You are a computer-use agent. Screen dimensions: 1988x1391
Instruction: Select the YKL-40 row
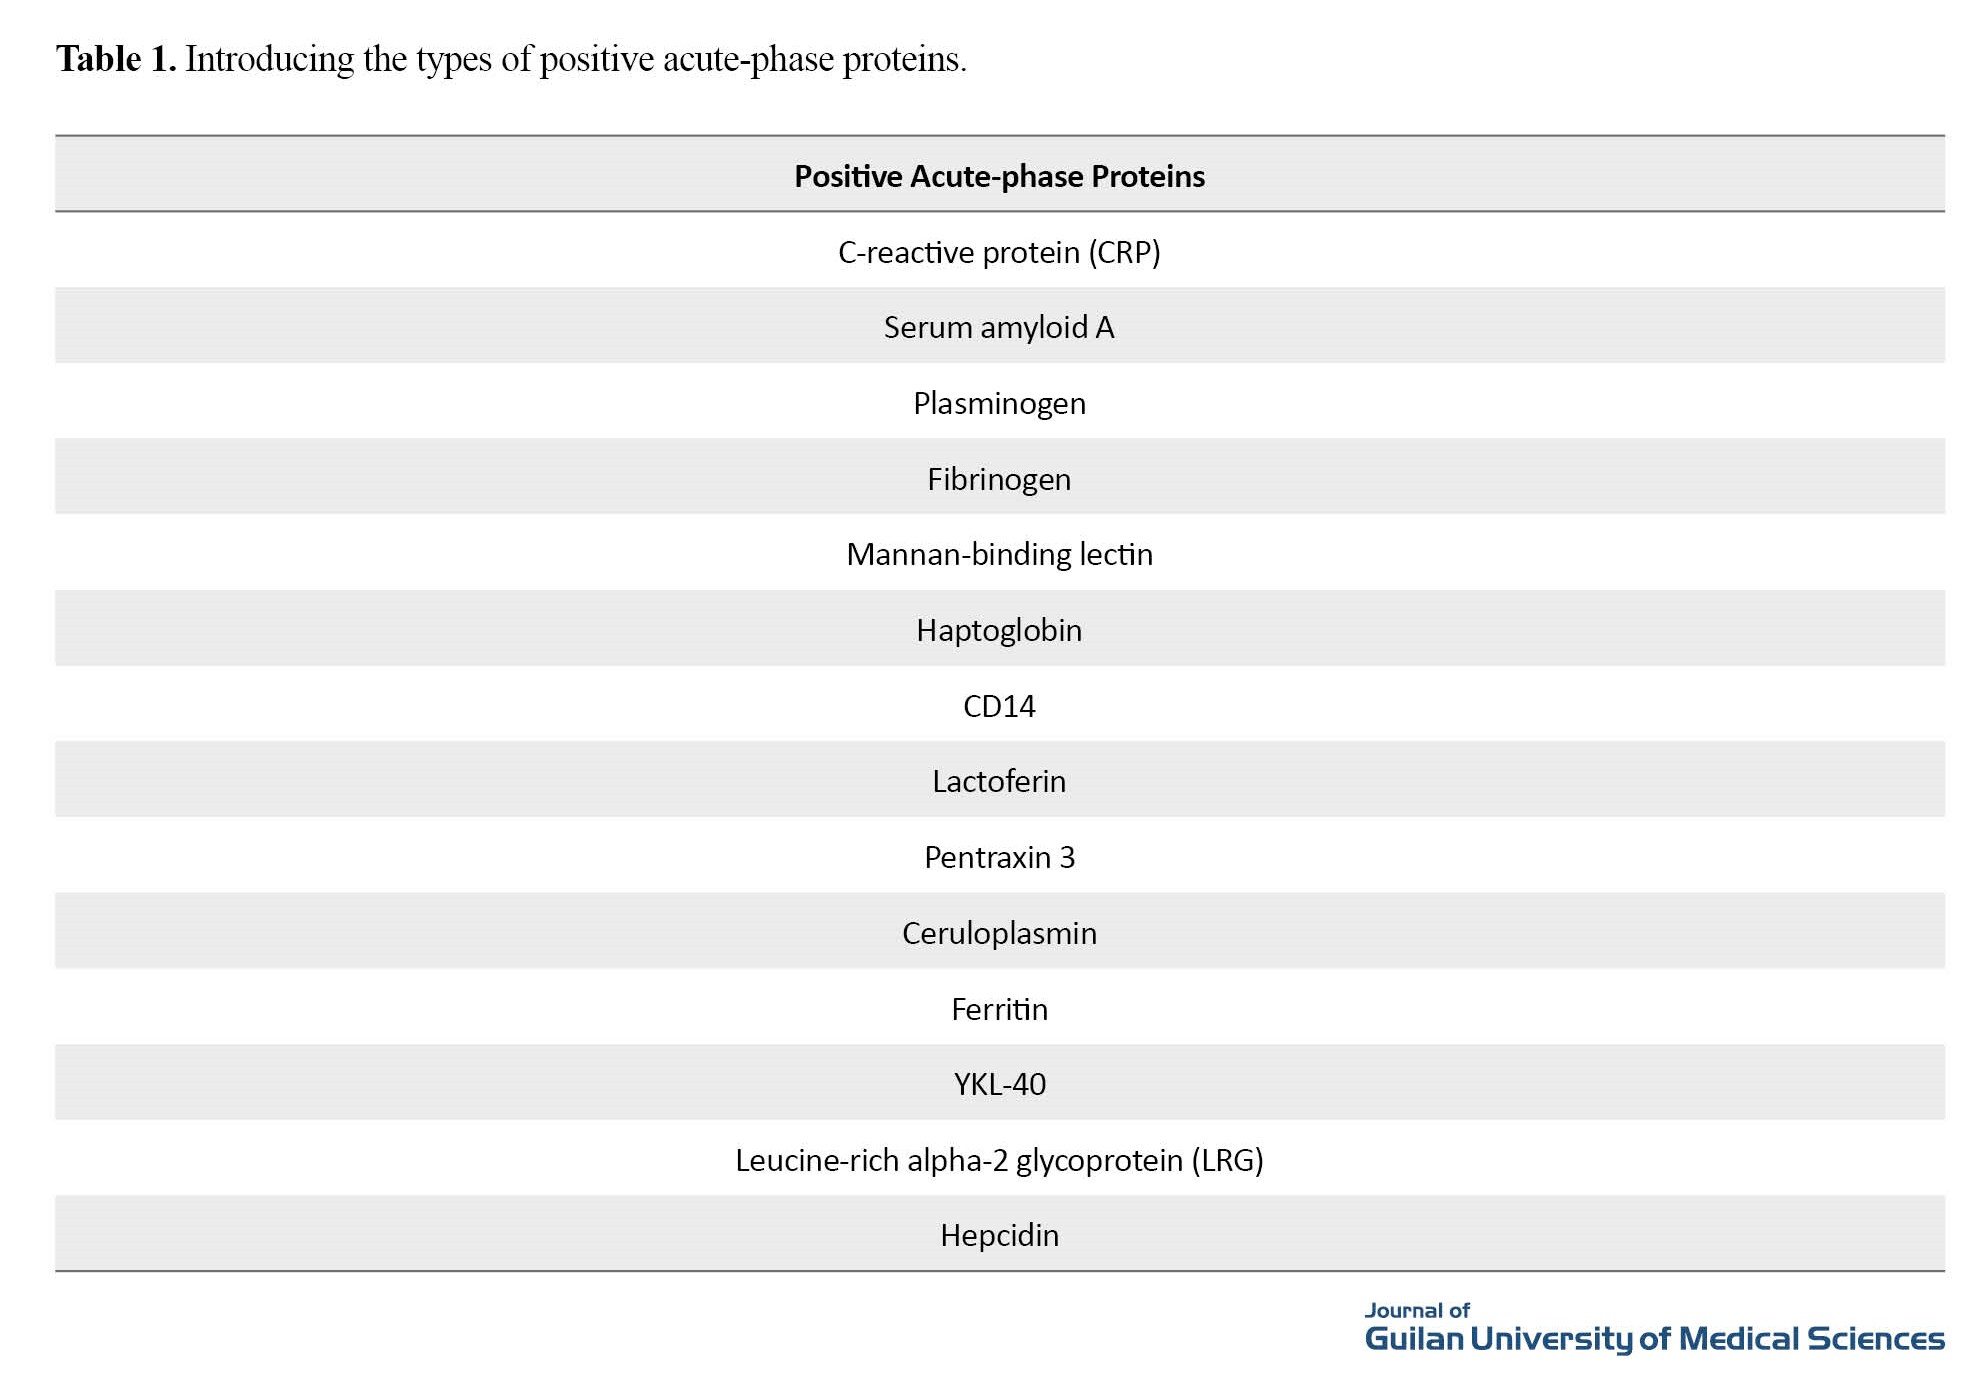[x=999, y=1084]
